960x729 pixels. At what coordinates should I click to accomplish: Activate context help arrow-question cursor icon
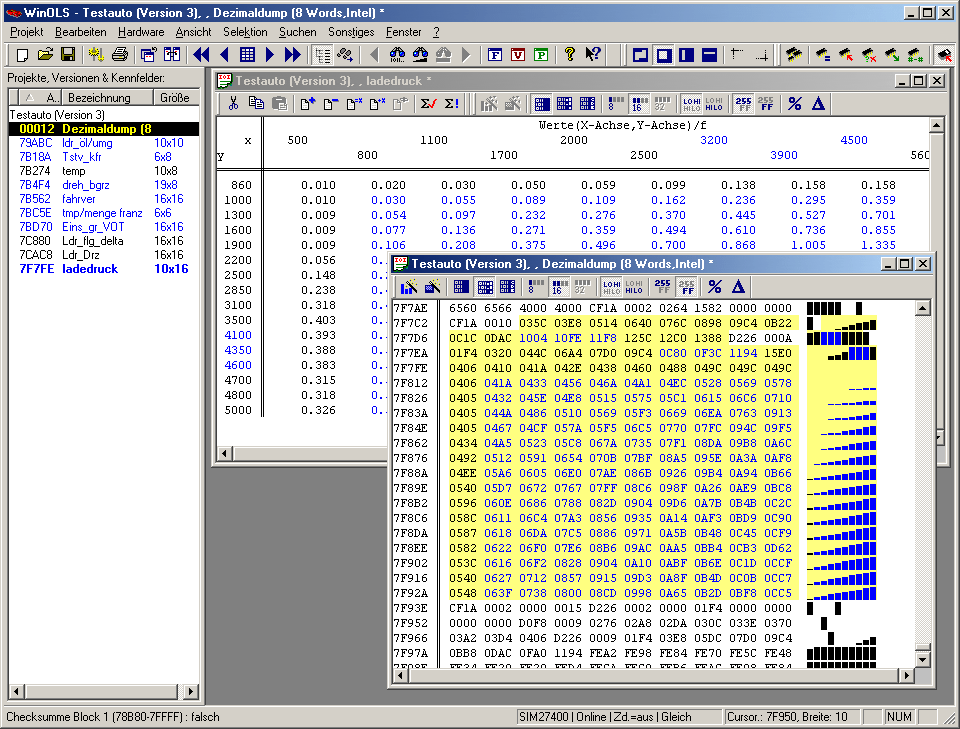(593, 55)
